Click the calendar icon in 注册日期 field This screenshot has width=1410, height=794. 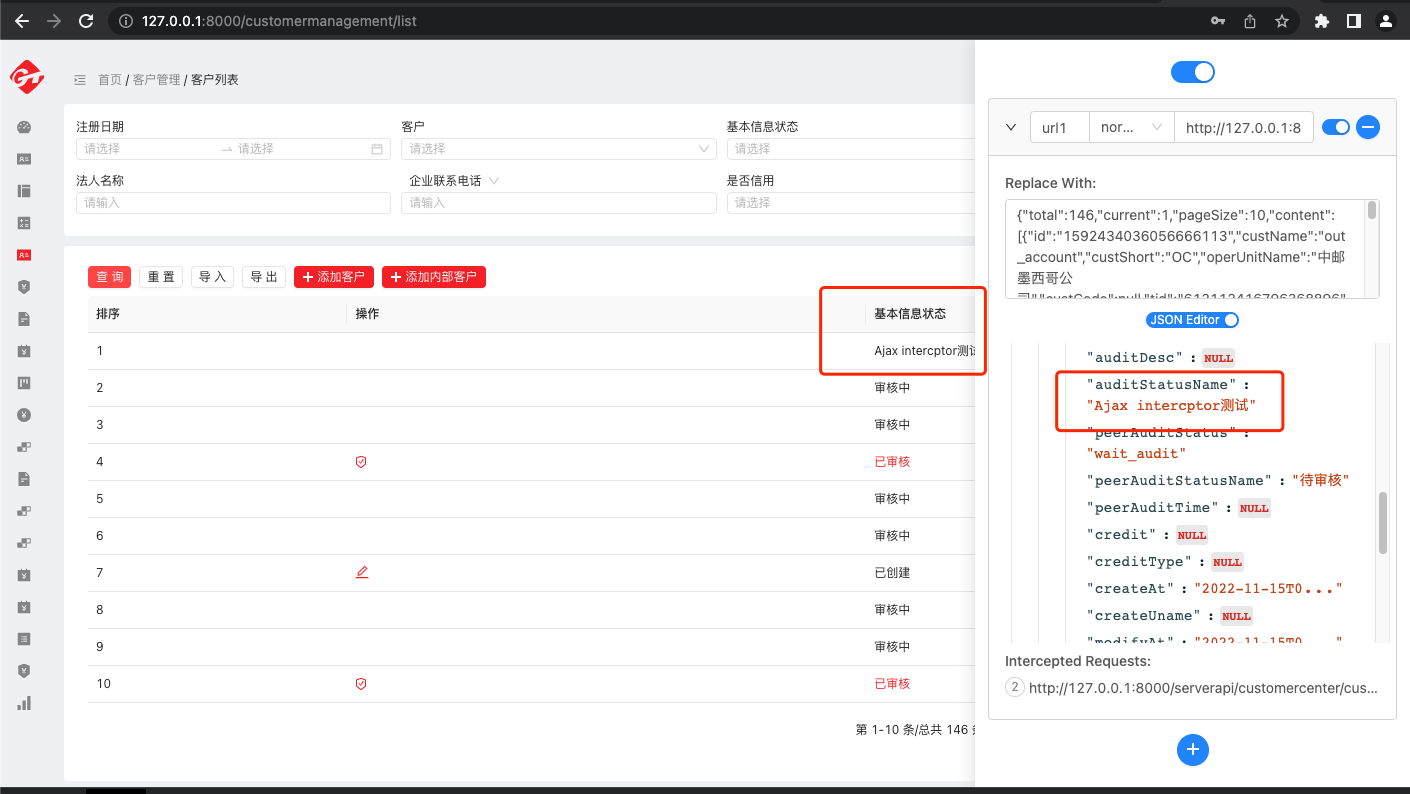(x=377, y=149)
